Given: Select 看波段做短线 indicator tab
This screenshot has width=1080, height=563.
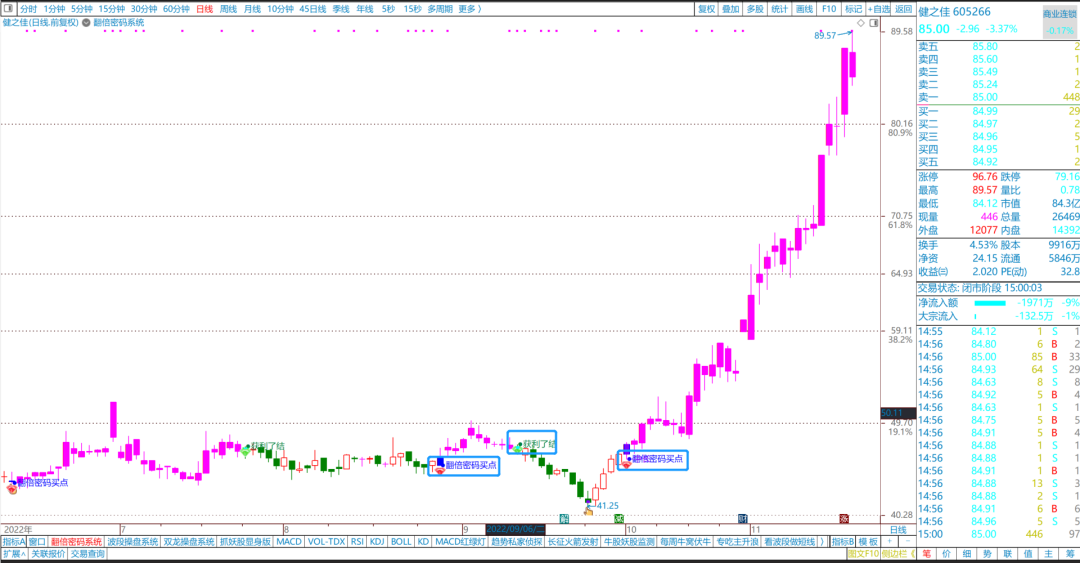Looking at the screenshot, I should point(789,542).
